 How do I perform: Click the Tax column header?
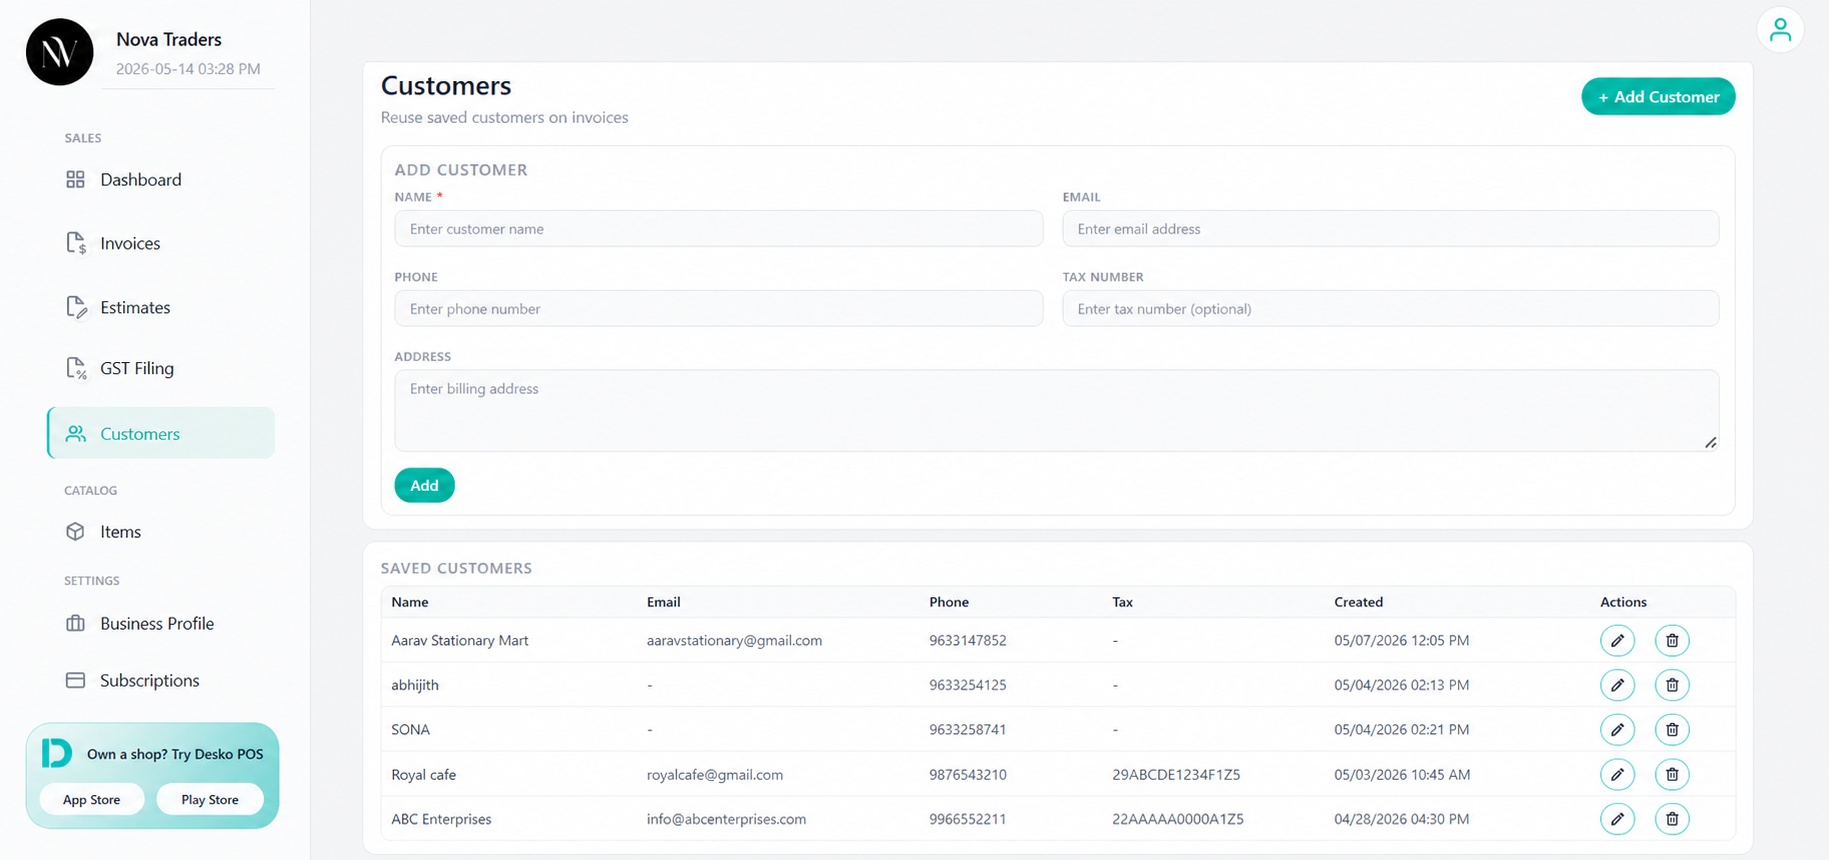[1122, 602]
